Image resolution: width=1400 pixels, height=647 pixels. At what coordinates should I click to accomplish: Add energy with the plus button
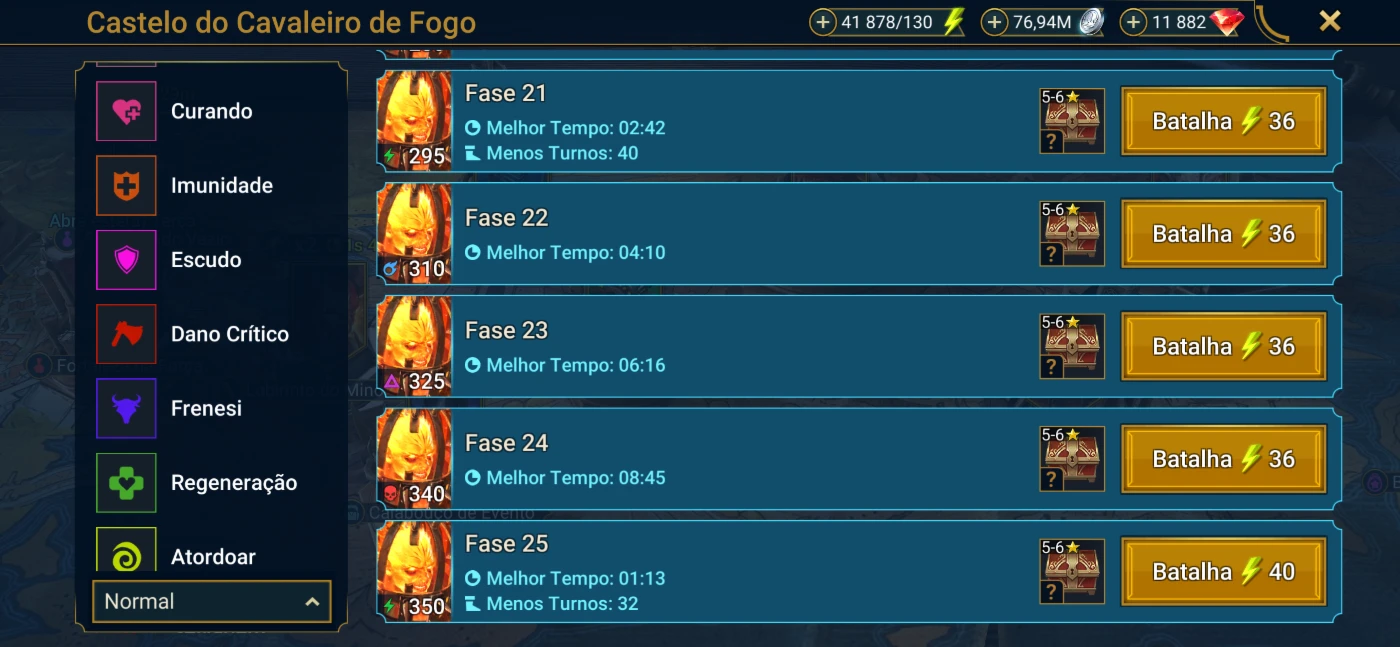pyautogui.click(x=823, y=22)
